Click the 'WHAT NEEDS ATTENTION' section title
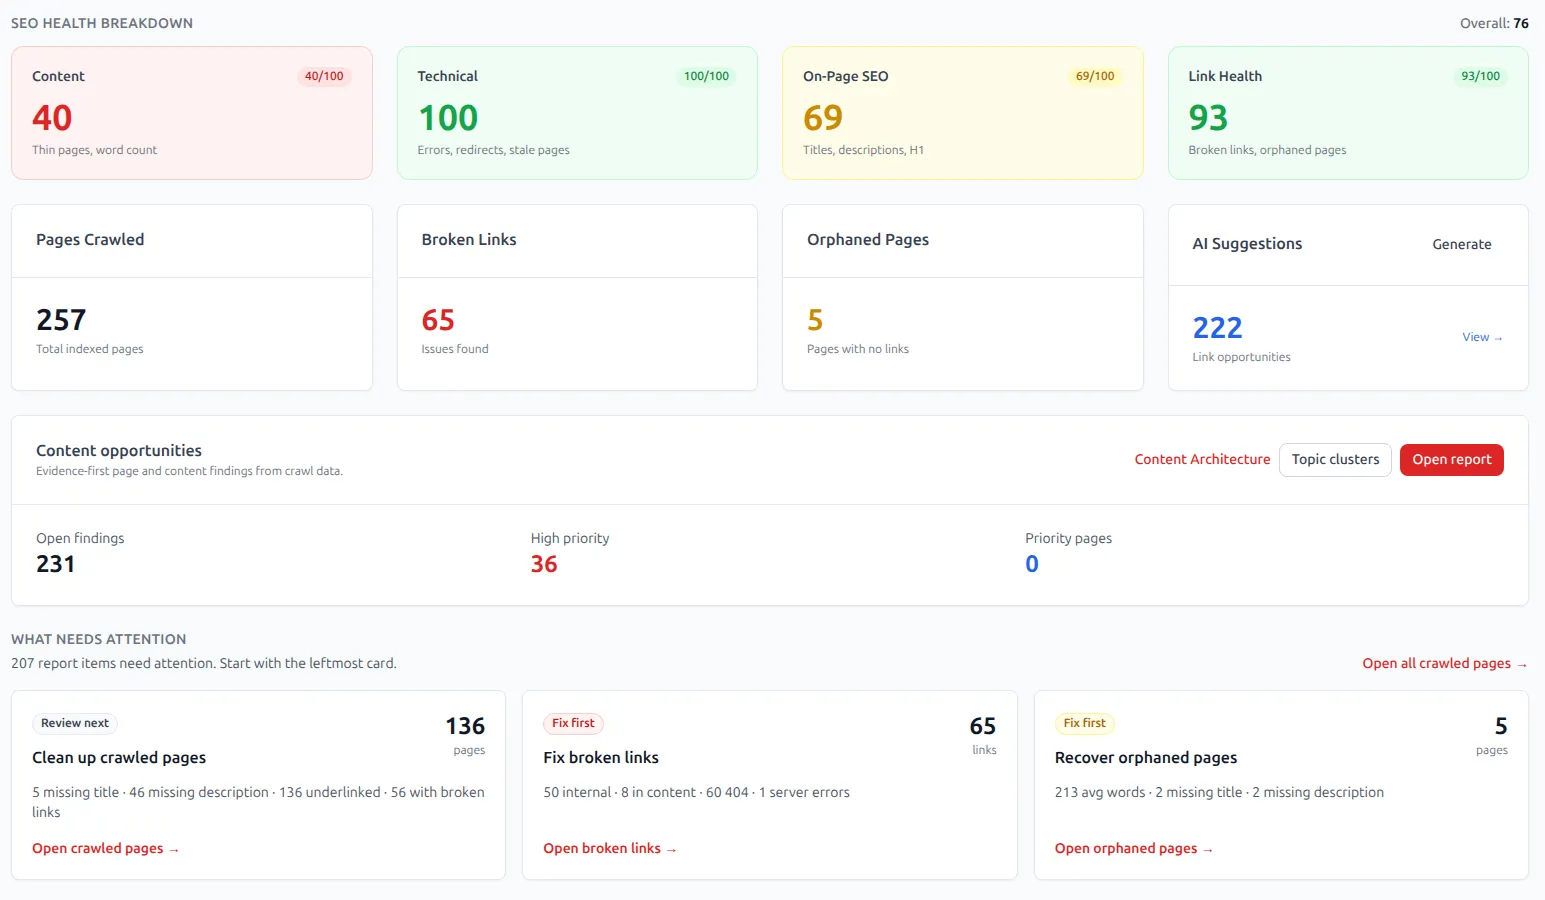The height and width of the screenshot is (900, 1545). 99,639
